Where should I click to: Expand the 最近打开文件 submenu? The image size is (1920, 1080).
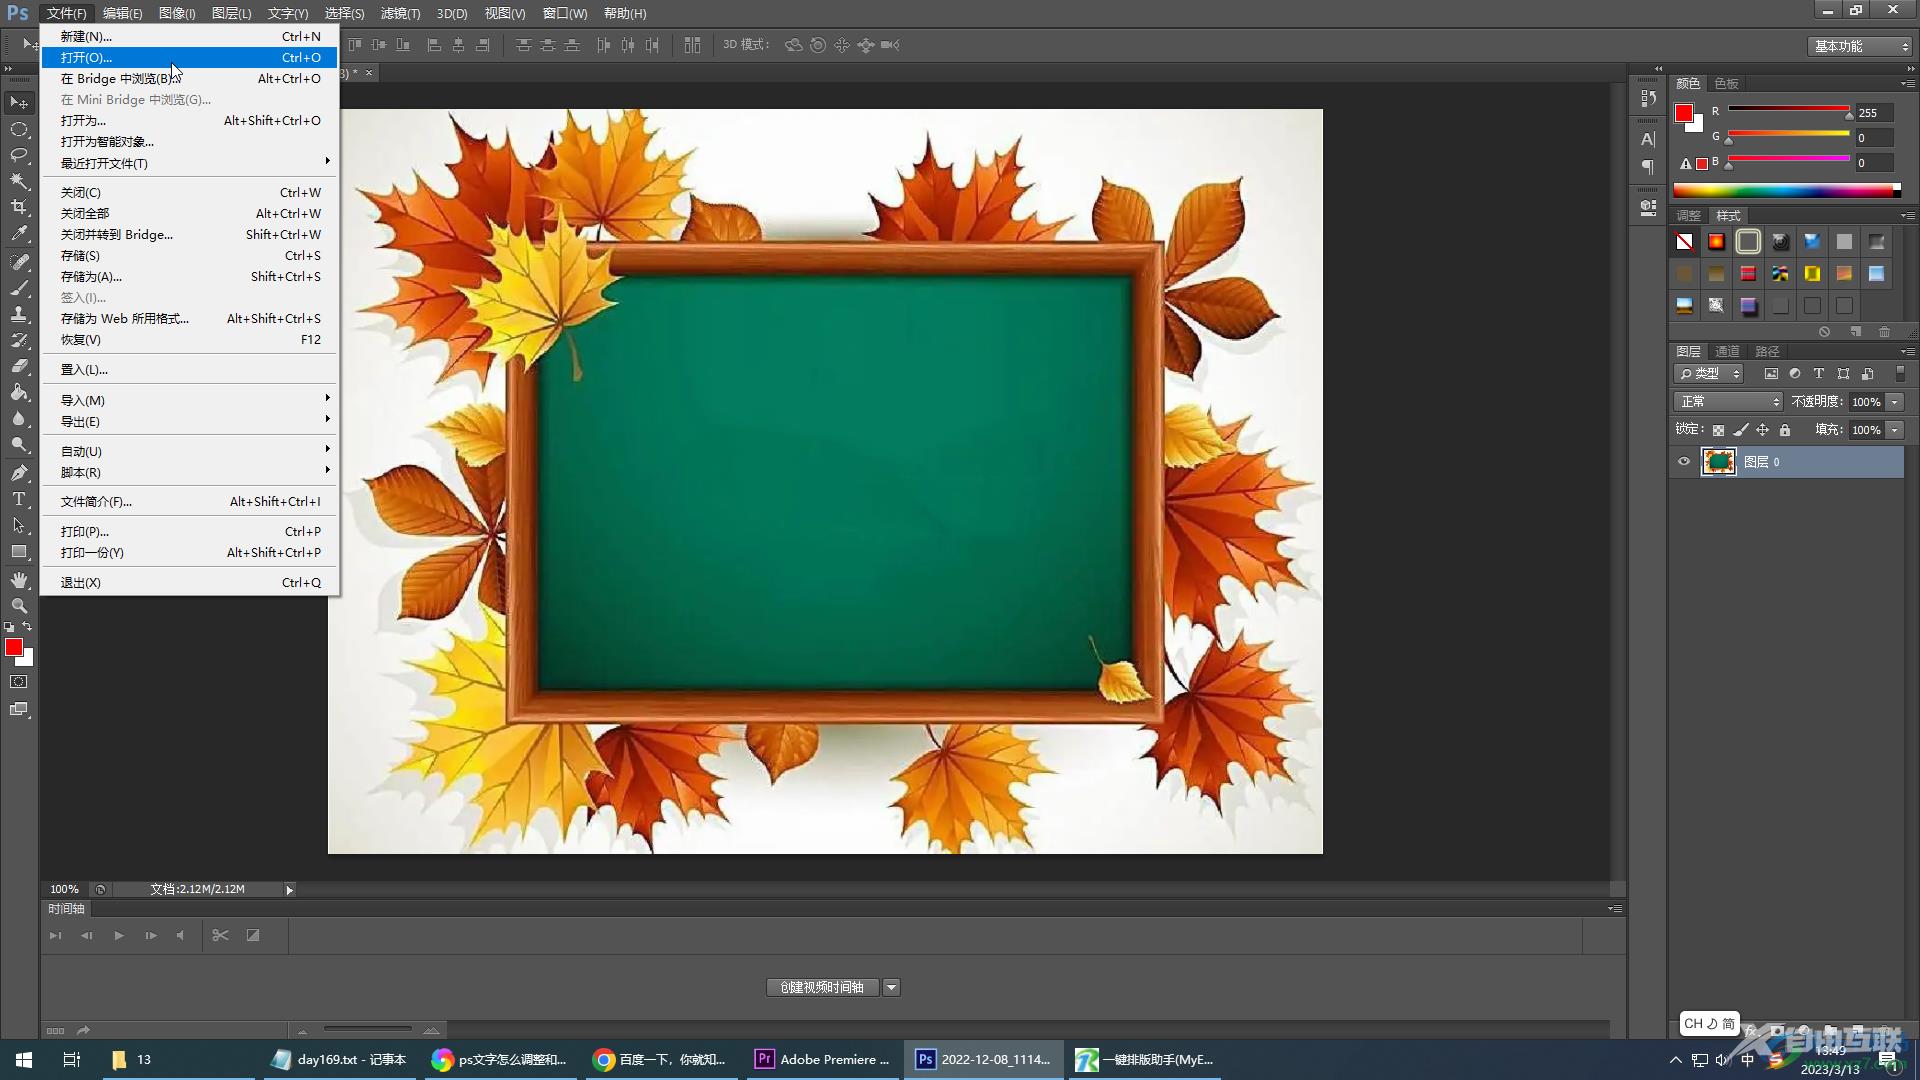(x=190, y=163)
